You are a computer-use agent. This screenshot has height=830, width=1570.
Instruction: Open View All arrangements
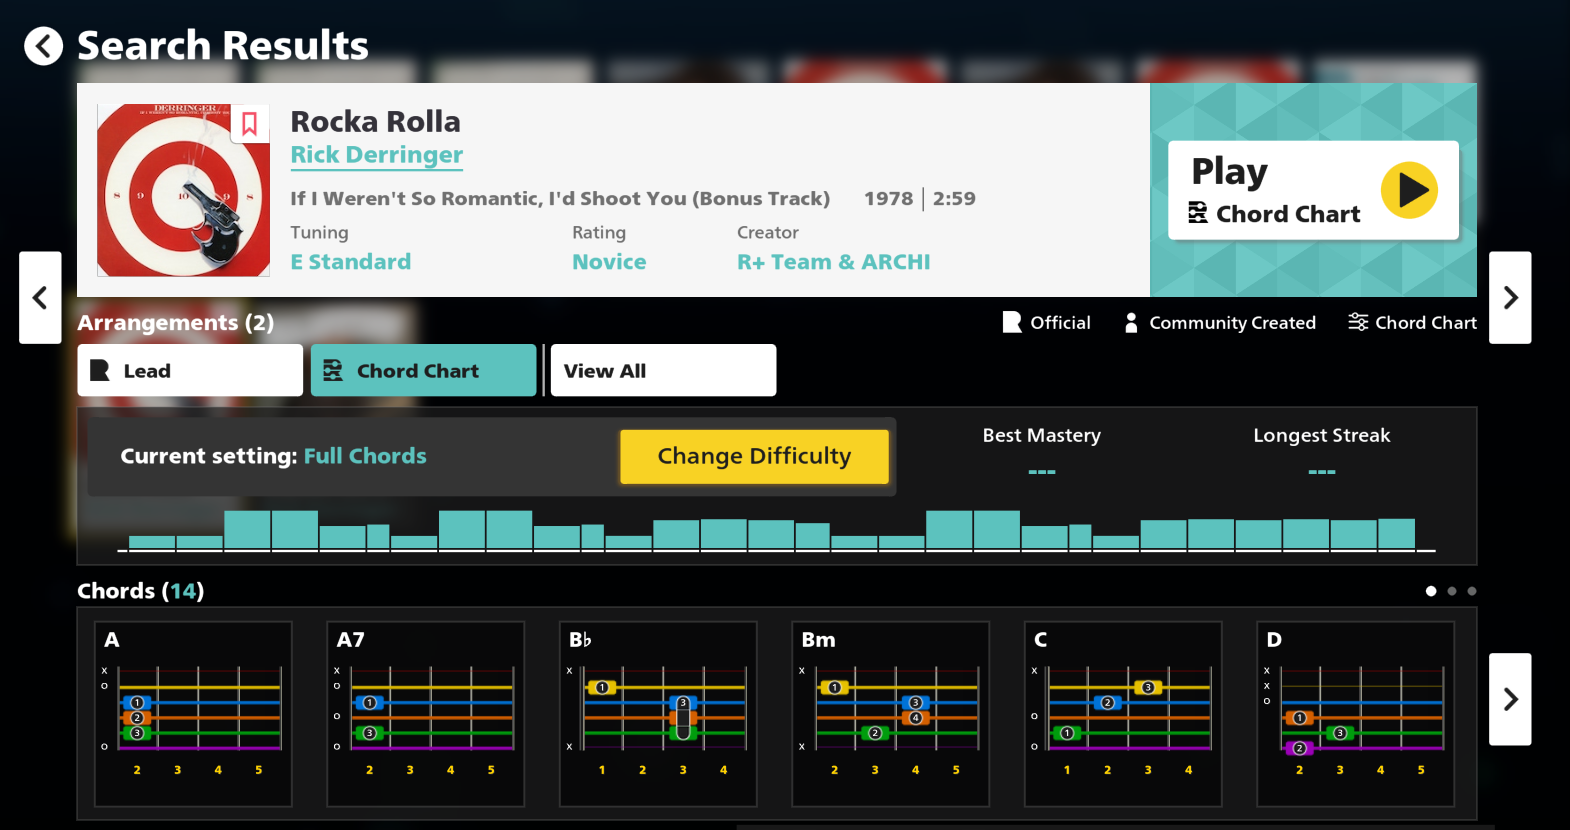tap(663, 370)
